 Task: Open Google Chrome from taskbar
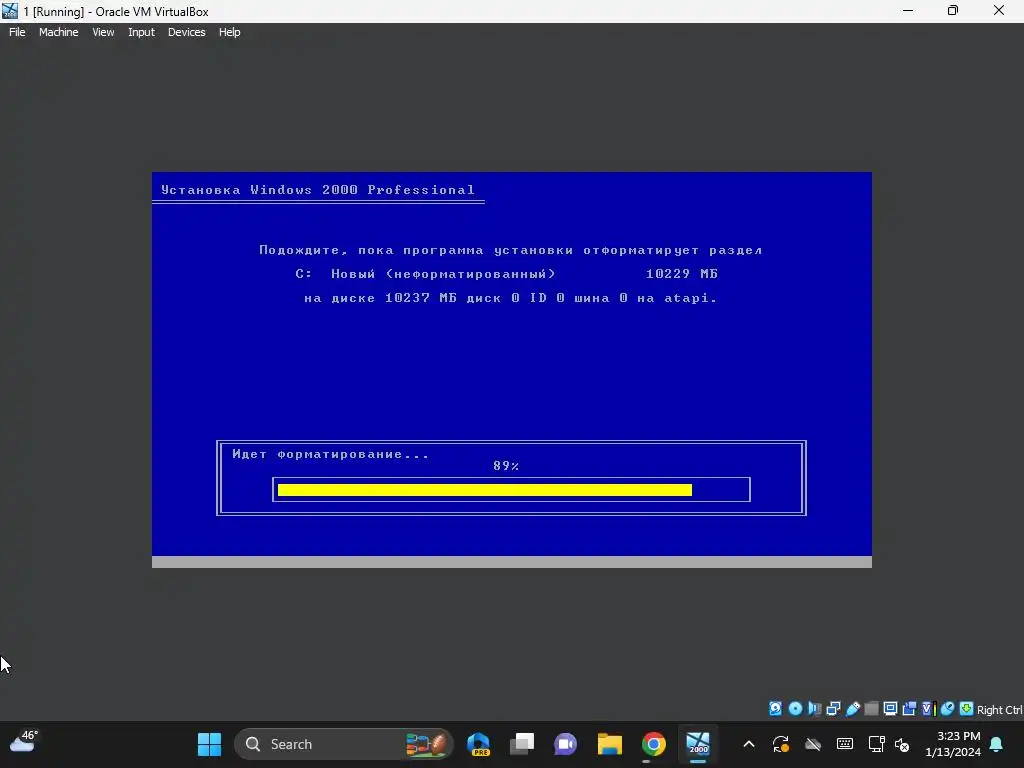coord(654,744)
